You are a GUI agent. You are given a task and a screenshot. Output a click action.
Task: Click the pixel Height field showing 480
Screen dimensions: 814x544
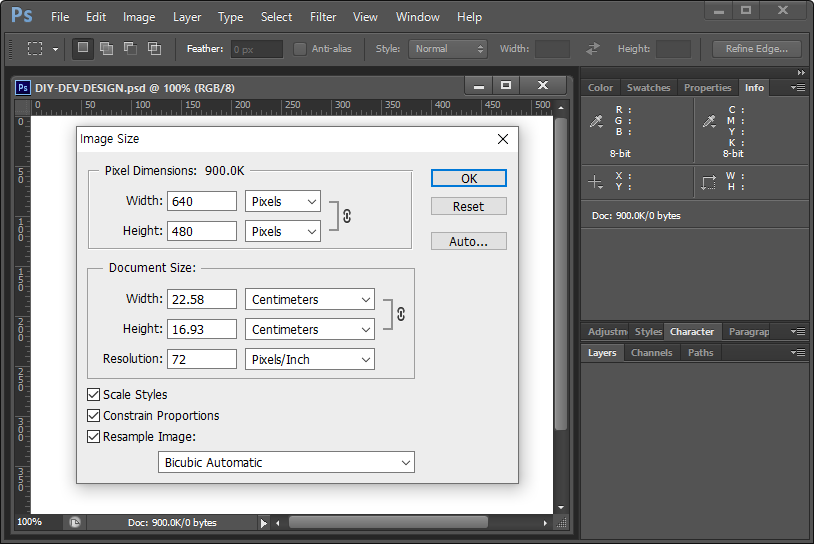(x=202, y=231)
